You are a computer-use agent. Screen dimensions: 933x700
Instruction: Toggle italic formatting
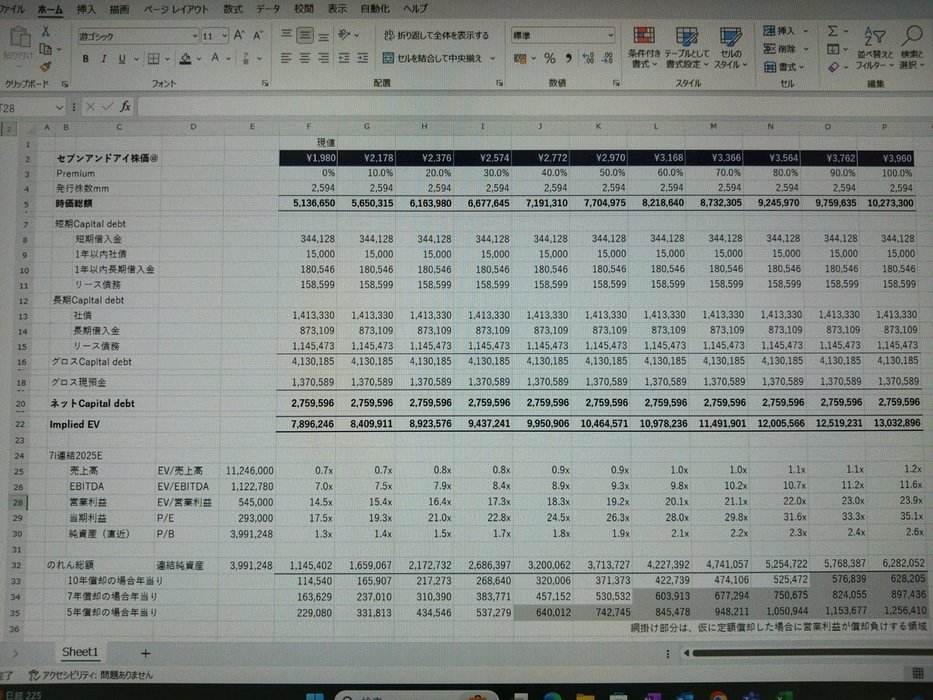click(104, 59)
